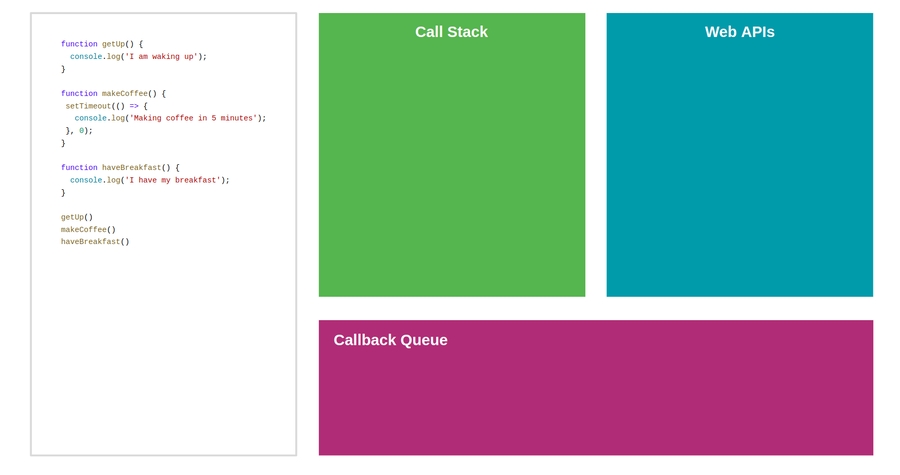
Task: Click the function haveBreakfast declaration line
Action: 120,168
